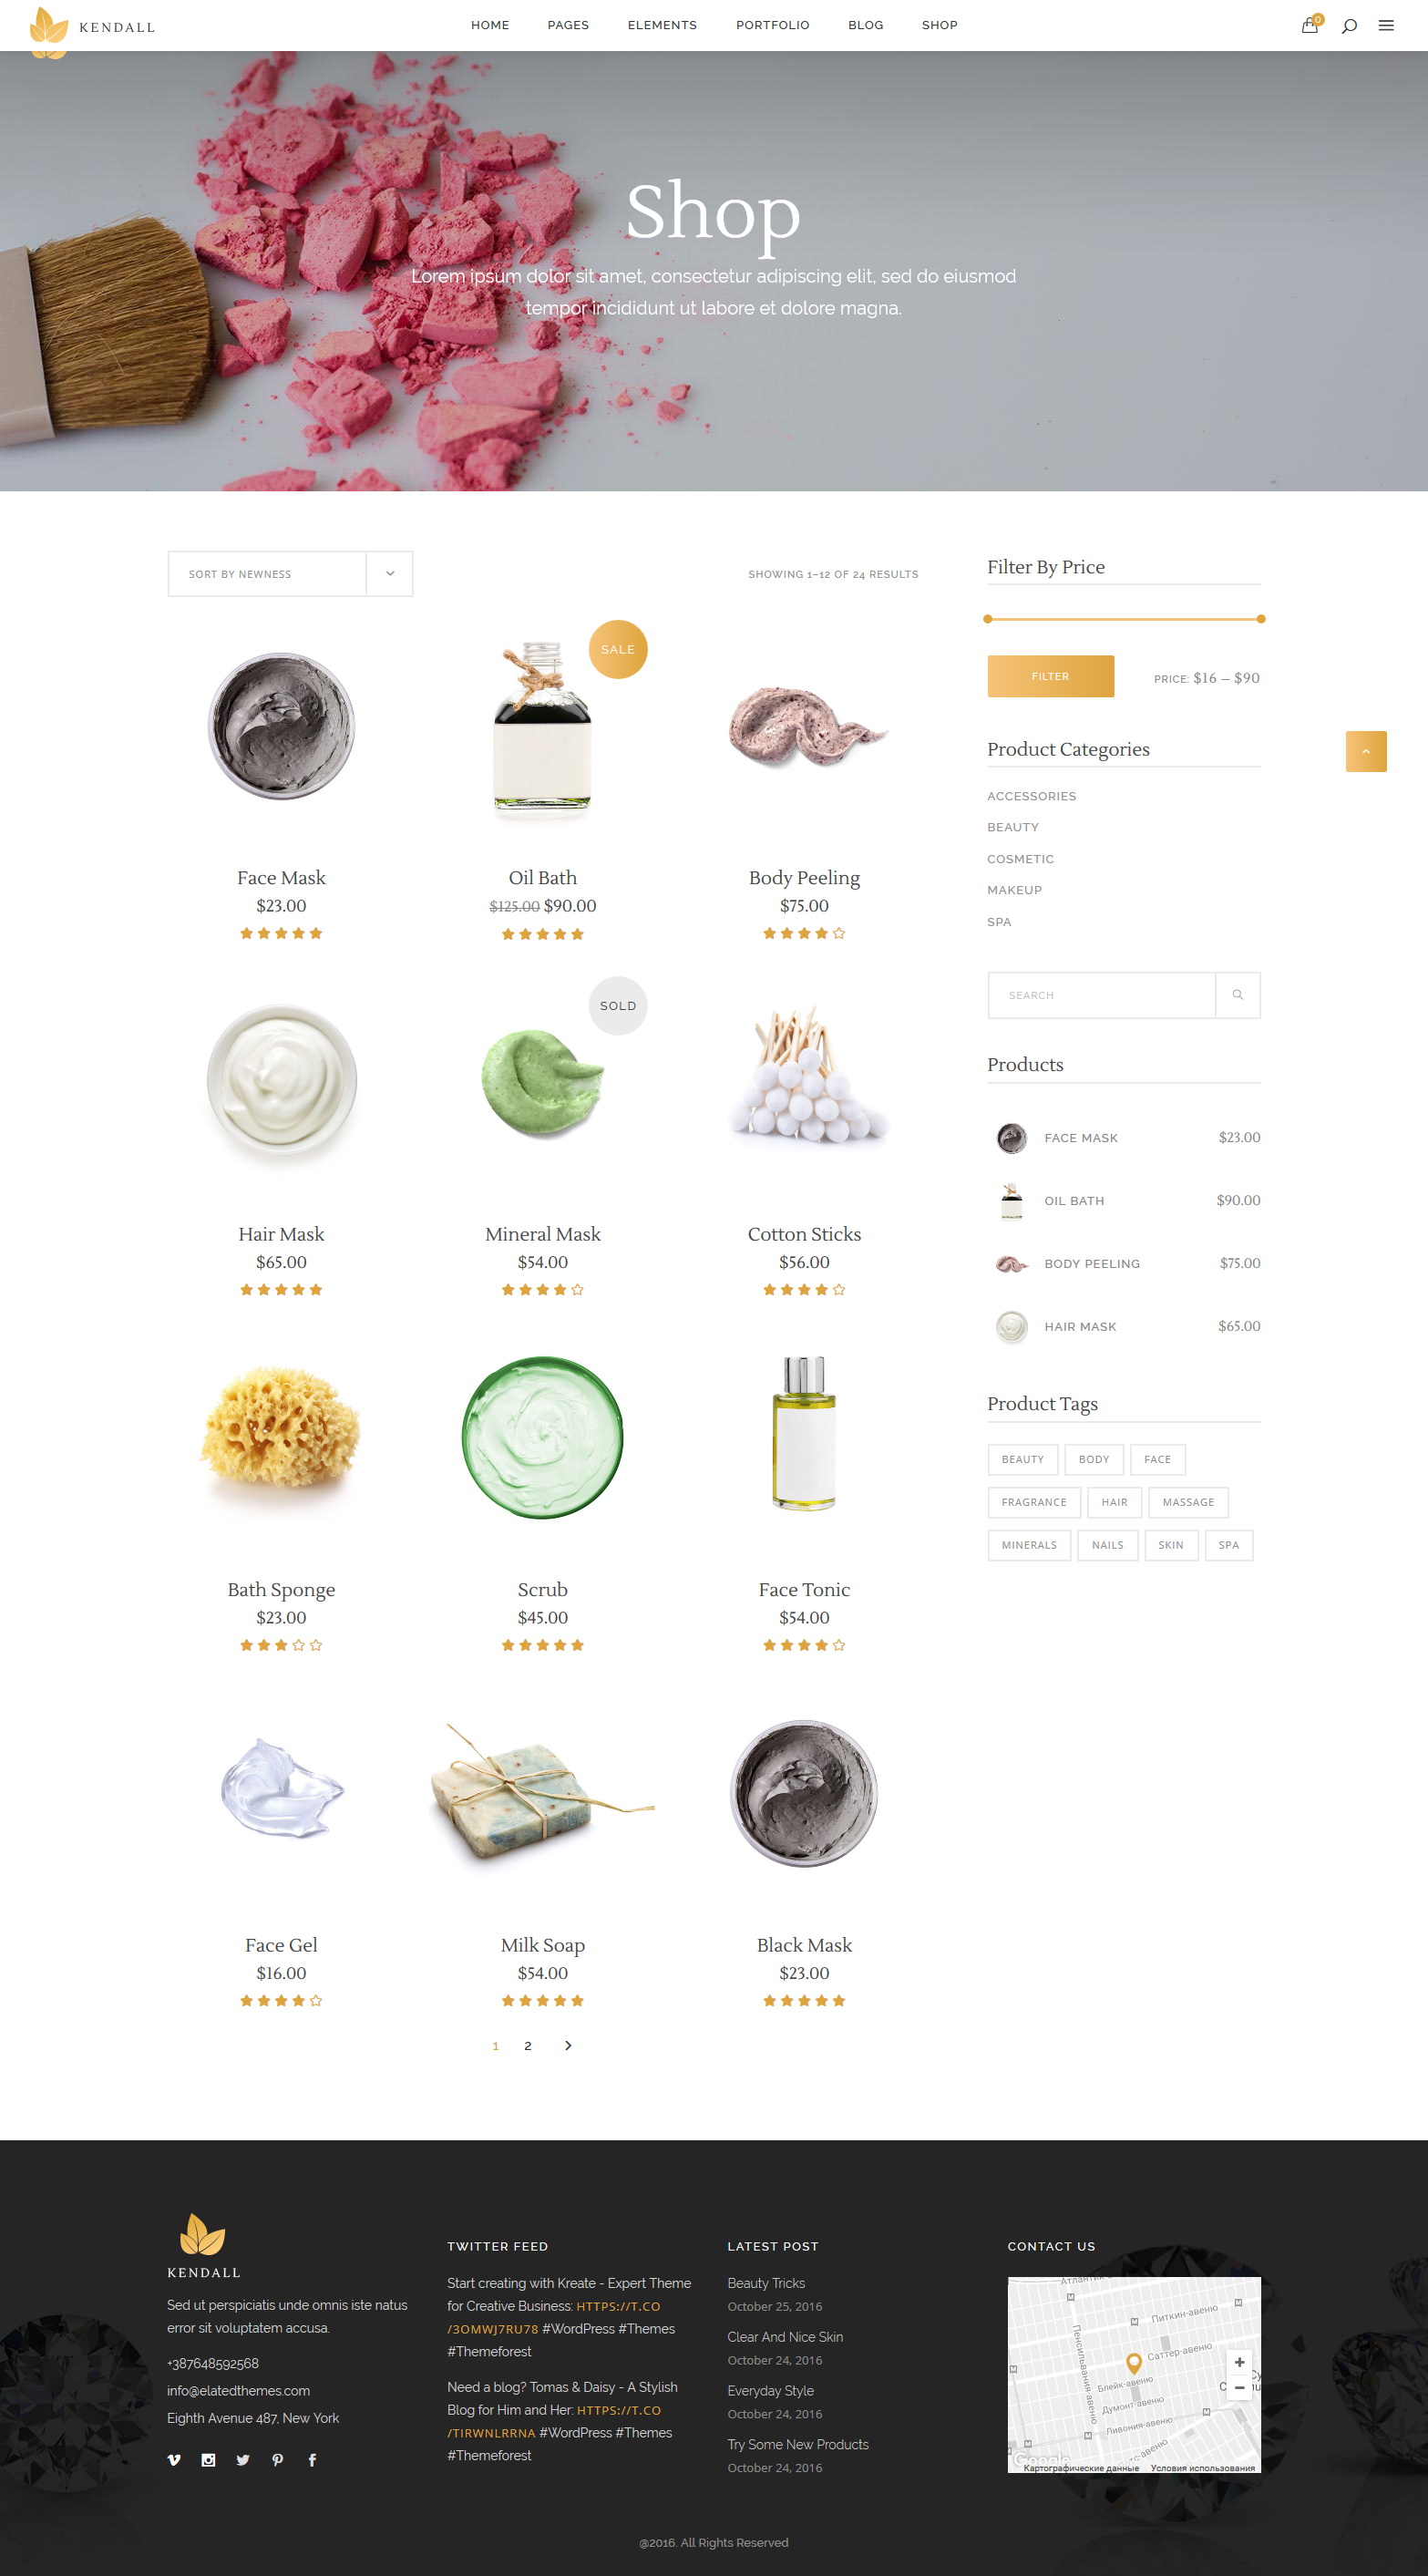1428x2576 pixels.
Task: Open the Vimeo social icon in footer
Action: coord(174,2459)
